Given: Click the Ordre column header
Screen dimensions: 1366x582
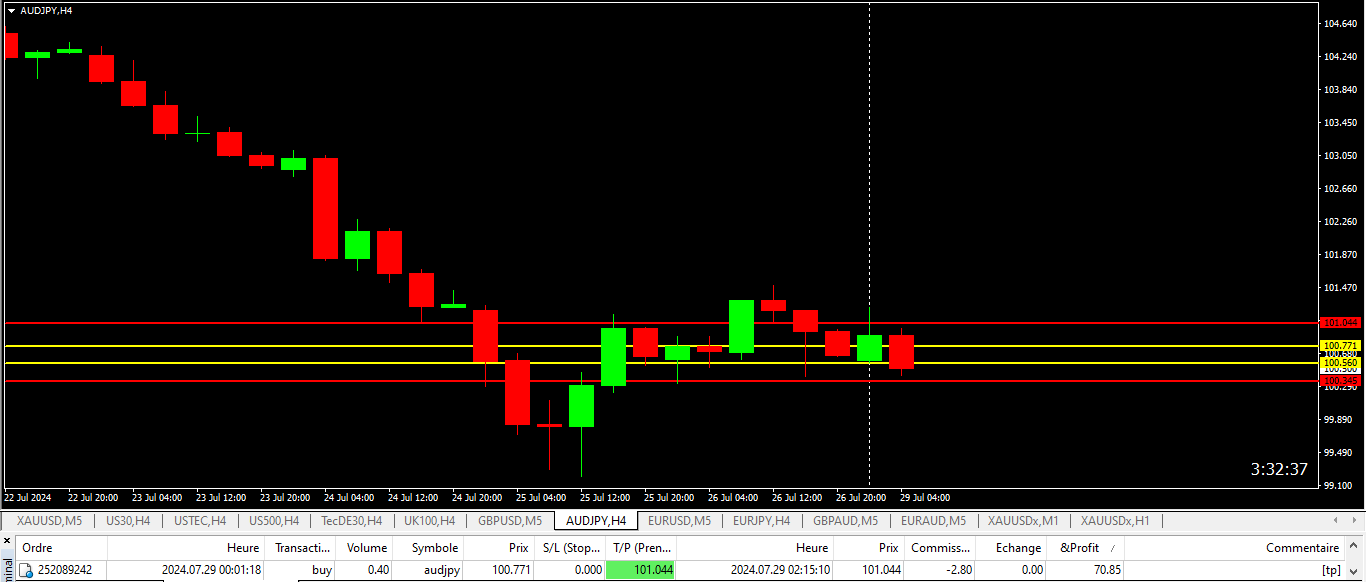Looking at the screenshot, I should (38, 548).
